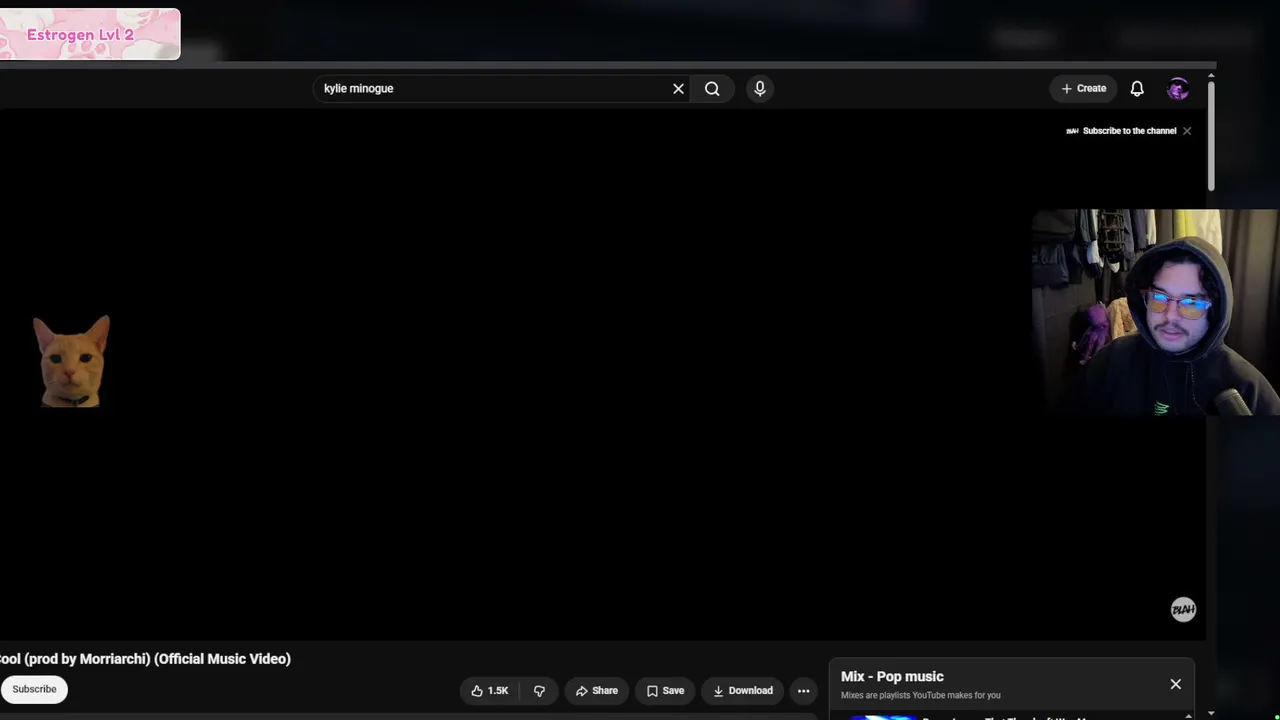Screen dimensions: 1280x720
Task: Click the page's vertical scrollbar thumb
Action: 1211,134
